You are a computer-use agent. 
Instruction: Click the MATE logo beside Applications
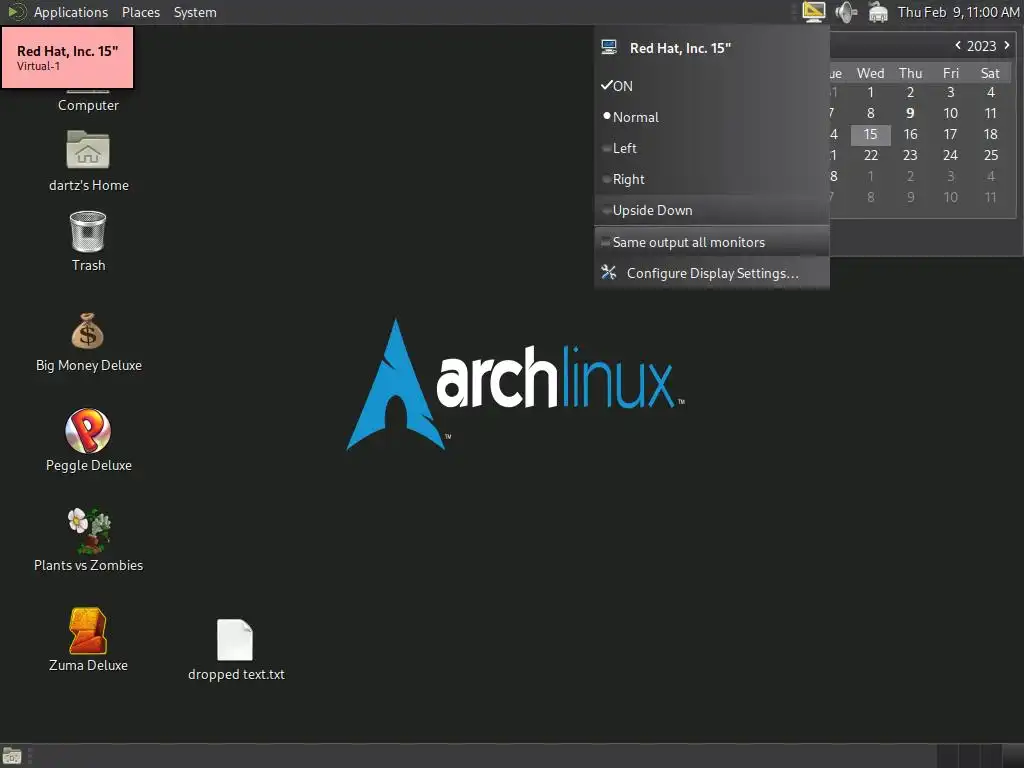[16, 12]
